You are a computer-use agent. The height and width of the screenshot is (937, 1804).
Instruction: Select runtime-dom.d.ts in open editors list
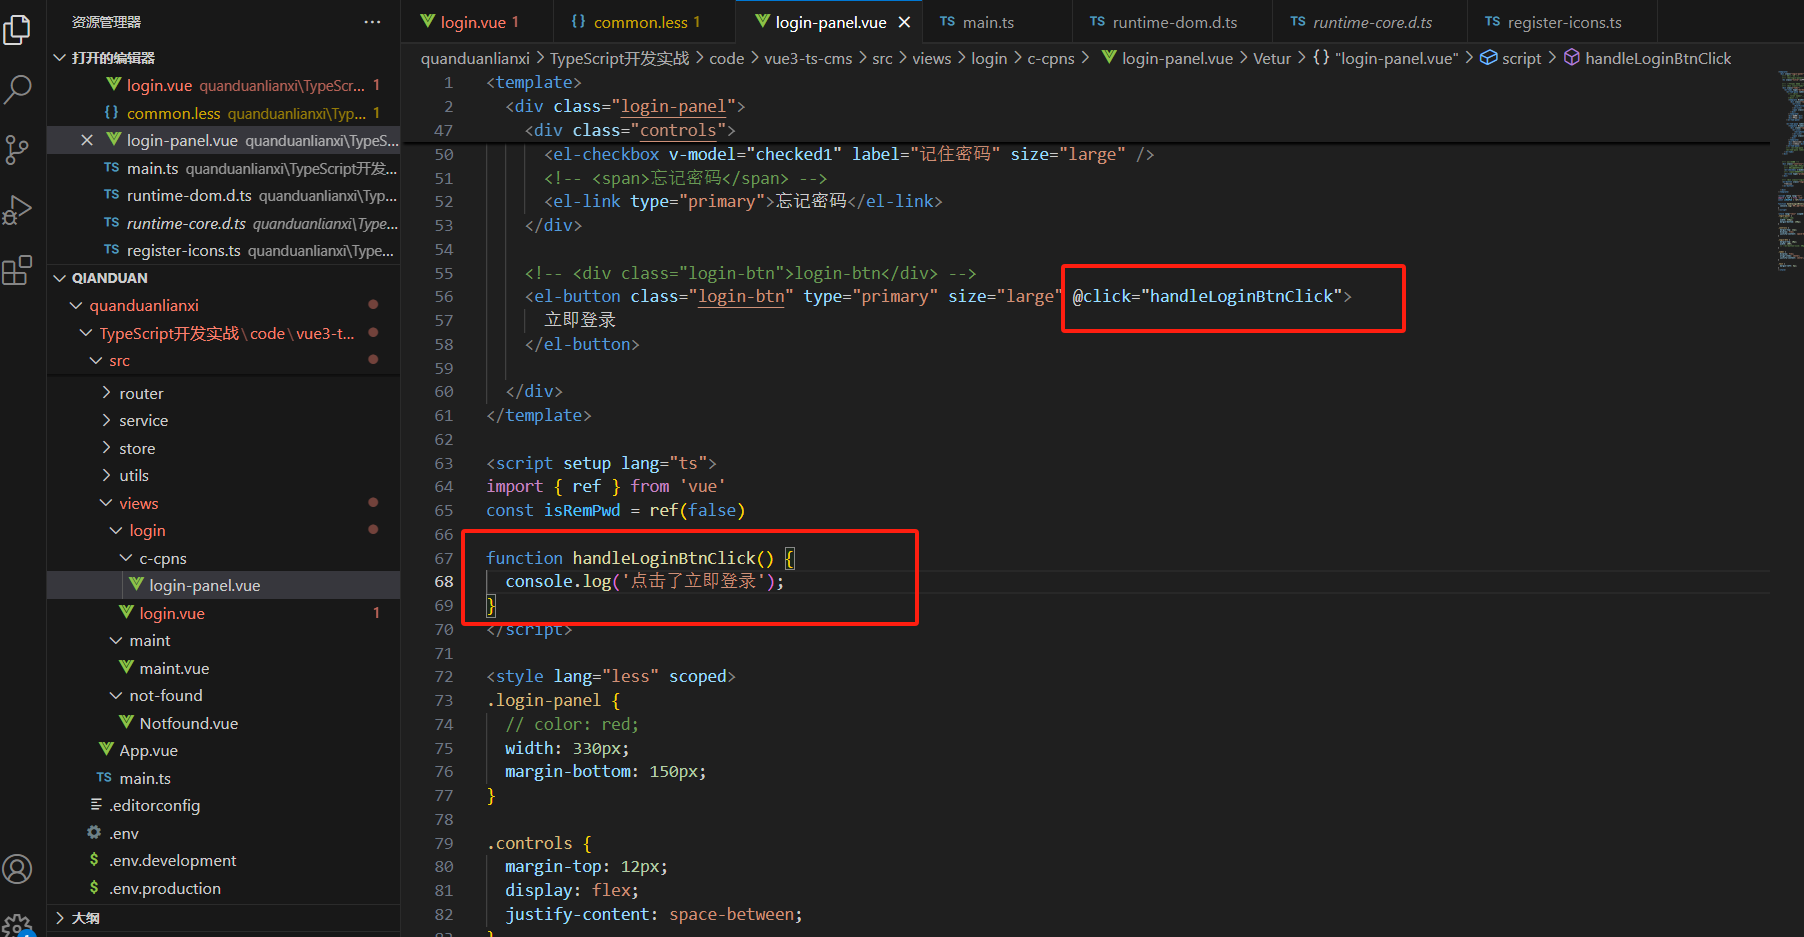[224, 195]
